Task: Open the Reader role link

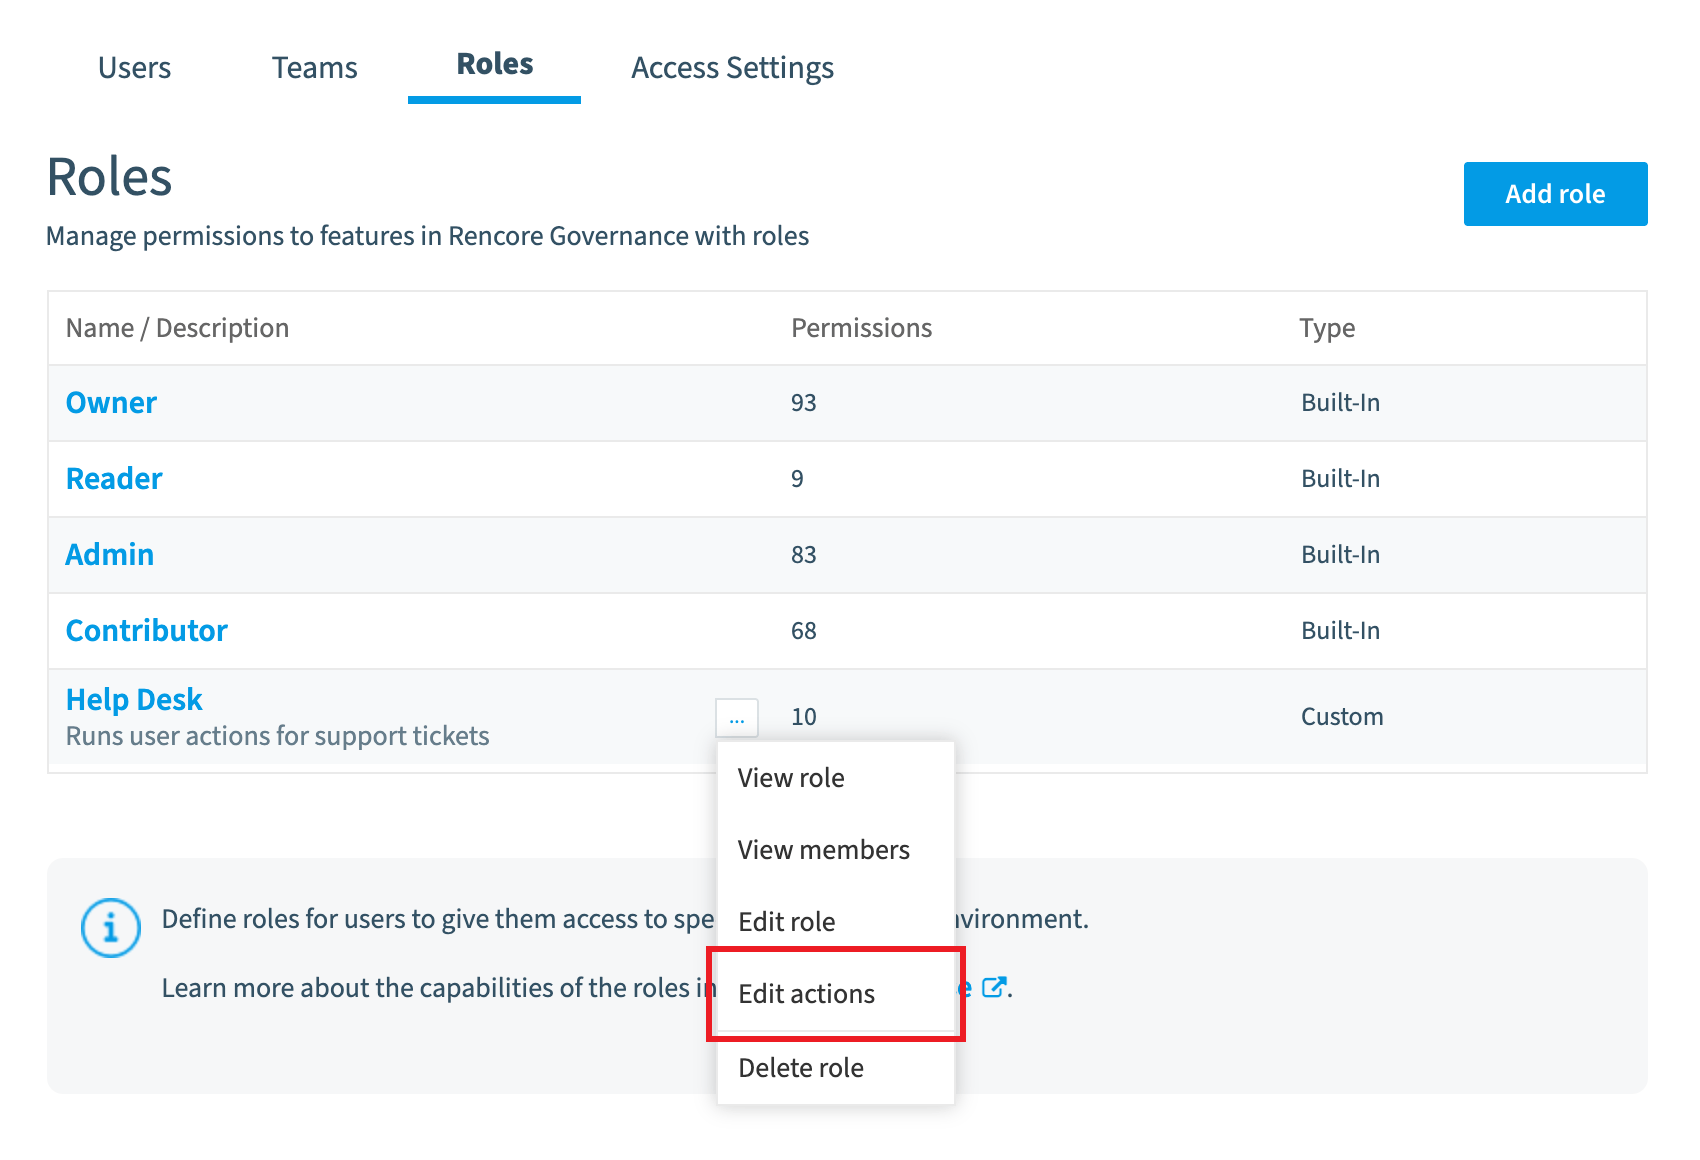Action: pos(114,479)
